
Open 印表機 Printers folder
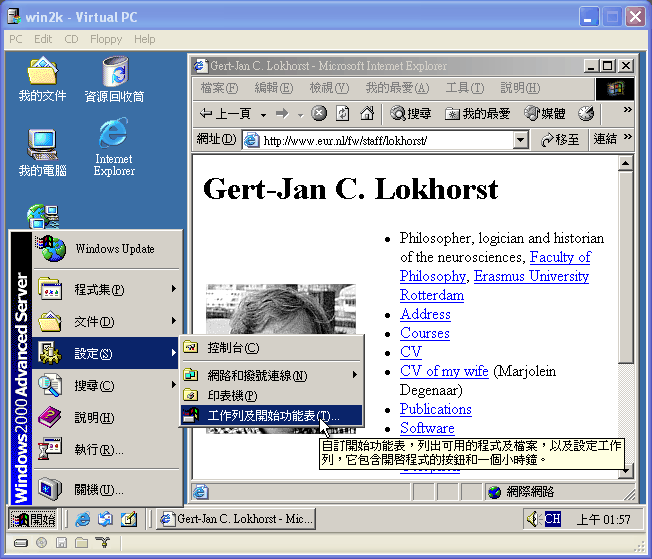272,395
